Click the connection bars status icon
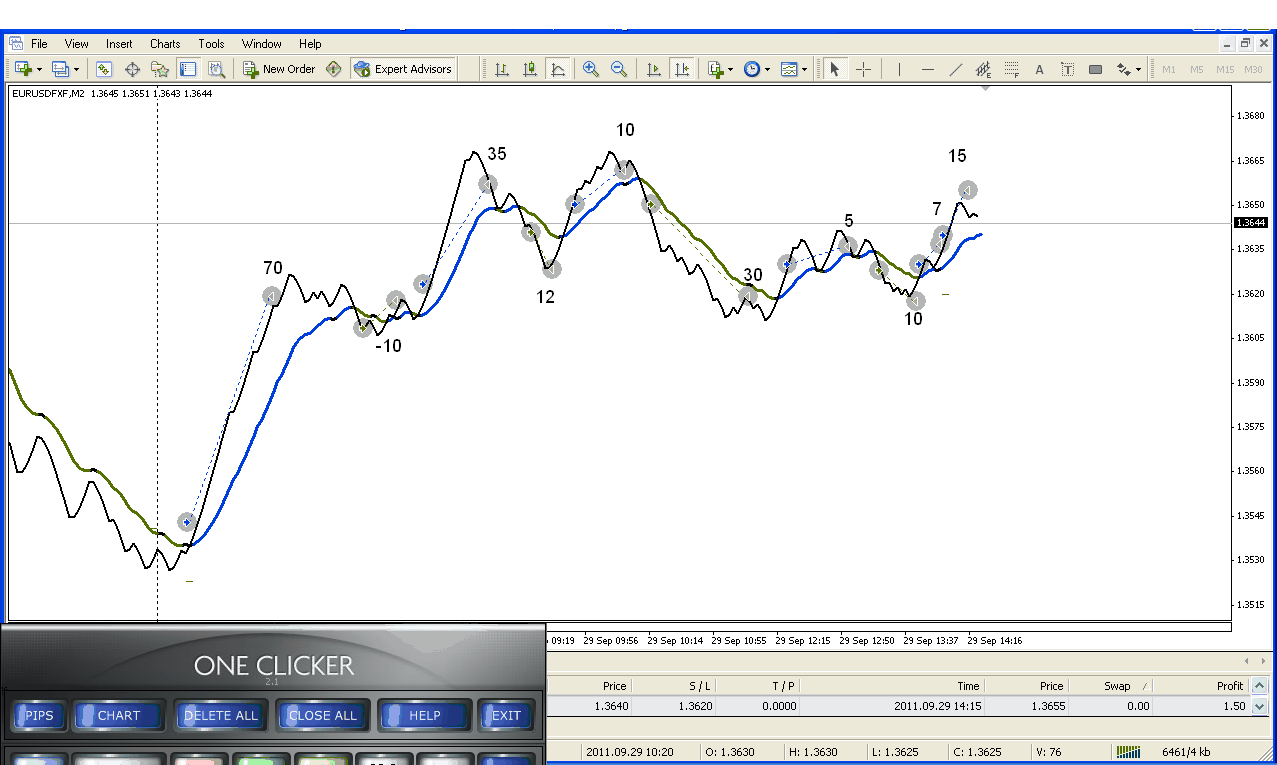 pos(1128,751)
